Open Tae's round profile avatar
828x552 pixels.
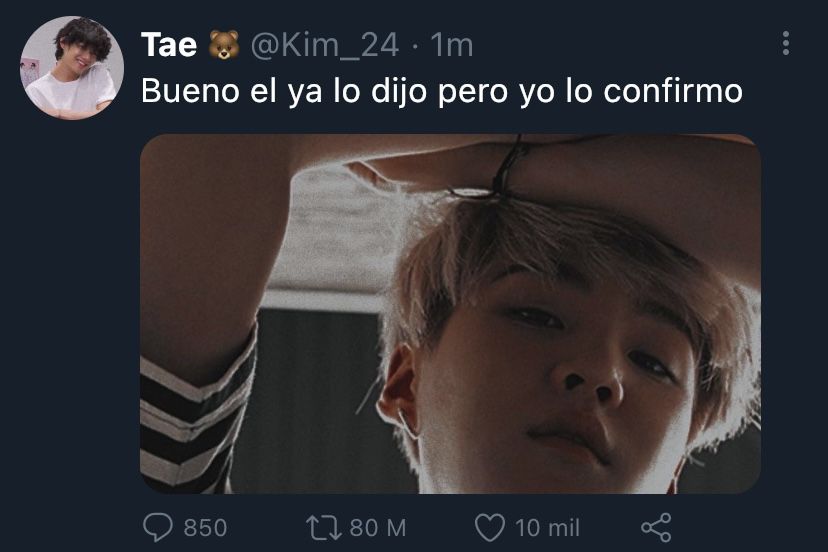tap(72, 68)
